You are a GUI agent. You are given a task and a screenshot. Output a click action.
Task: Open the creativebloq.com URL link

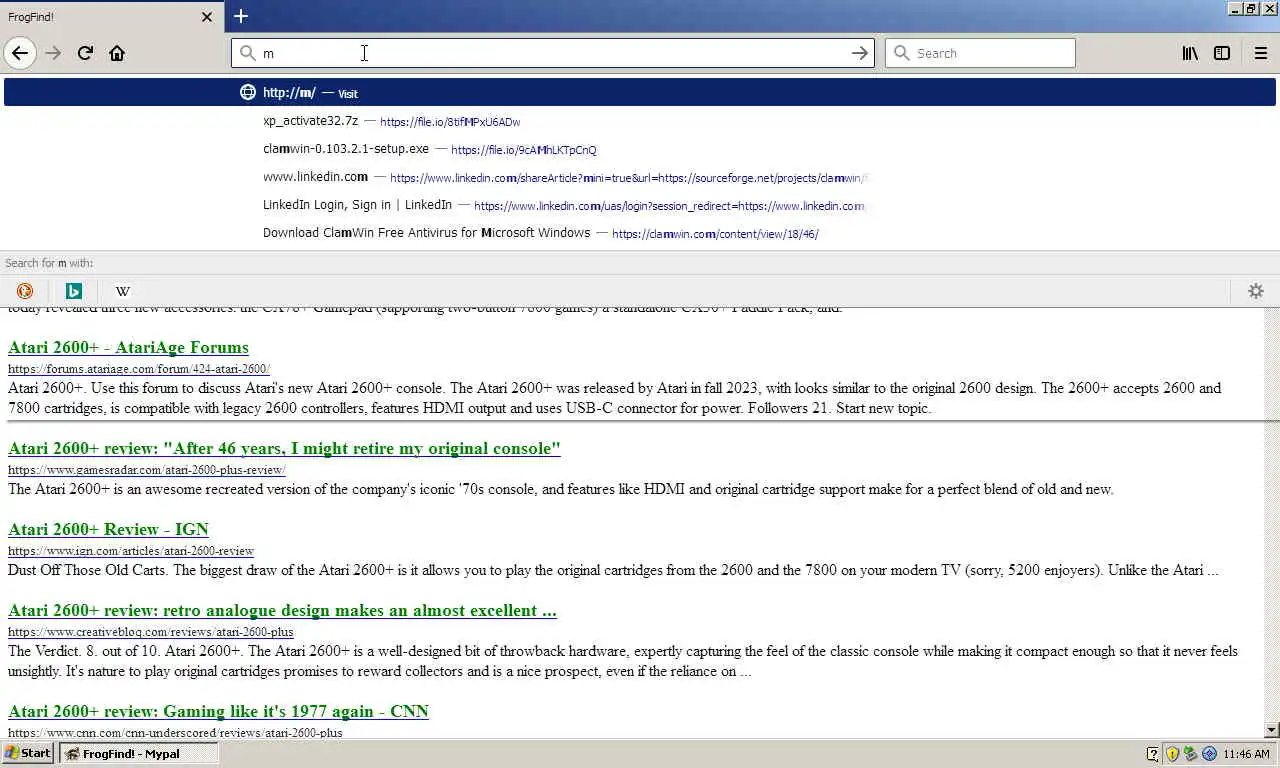(151, 632)
